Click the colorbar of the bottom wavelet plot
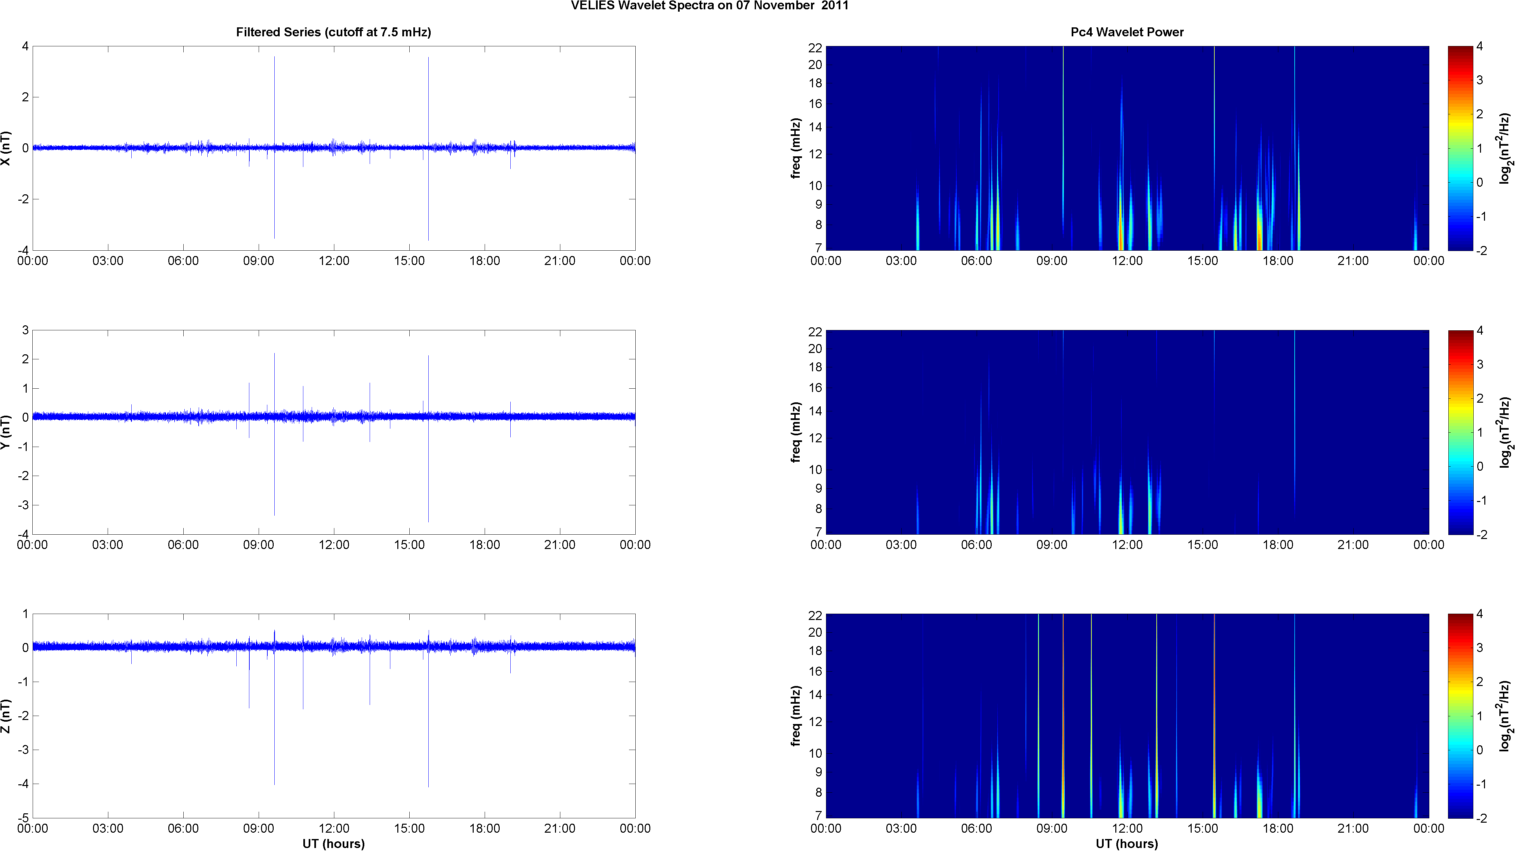The width and height of the screenshot is (1515, 851). (x=1460, y=716)
